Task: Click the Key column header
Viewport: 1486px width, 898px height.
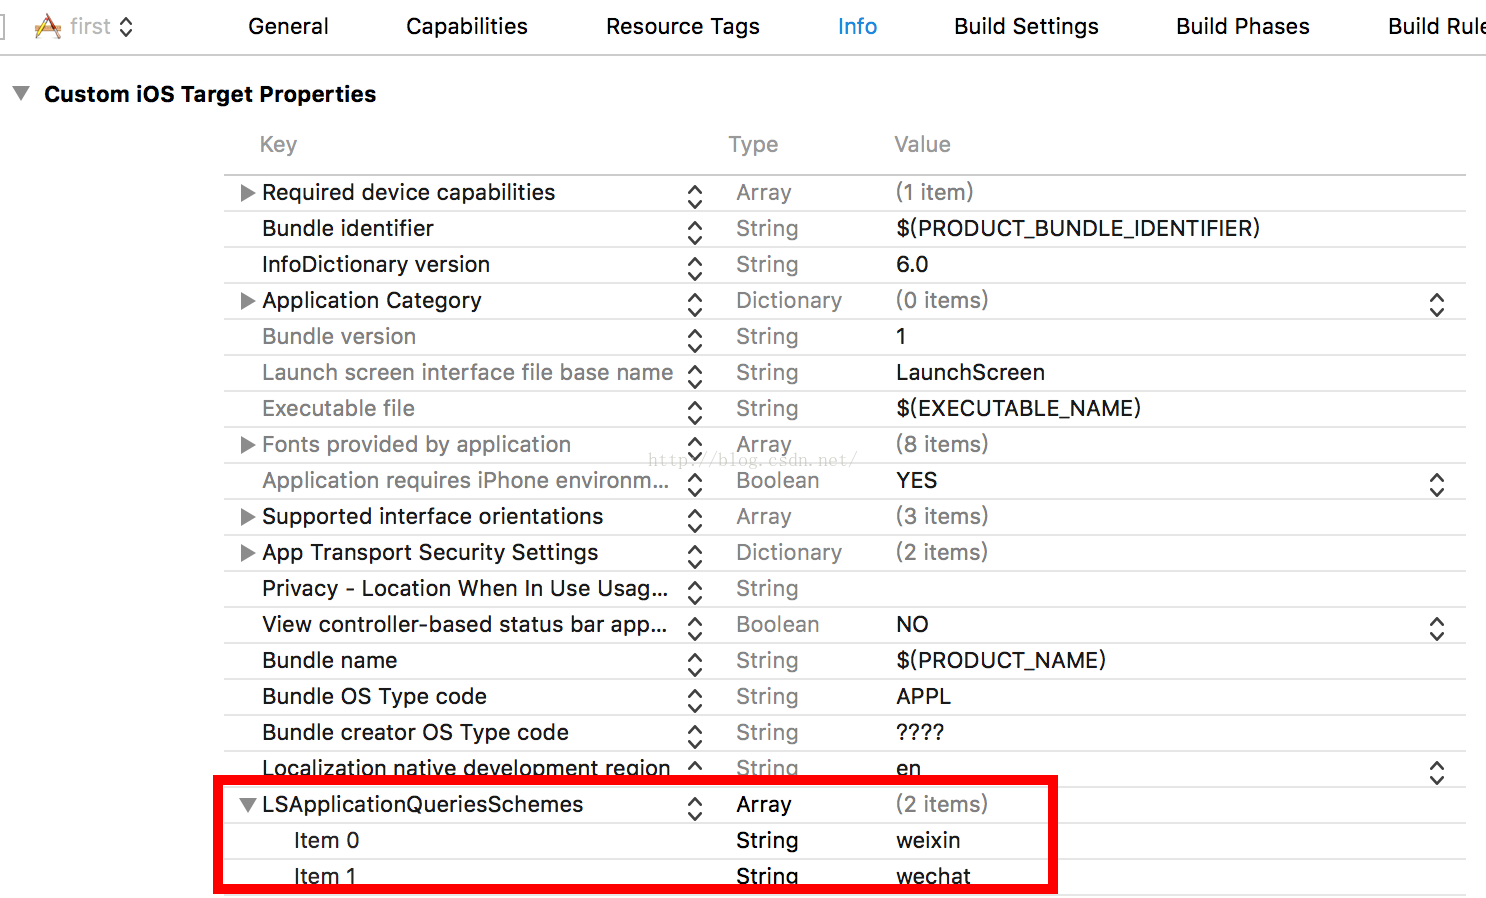Action: [278, 145]
